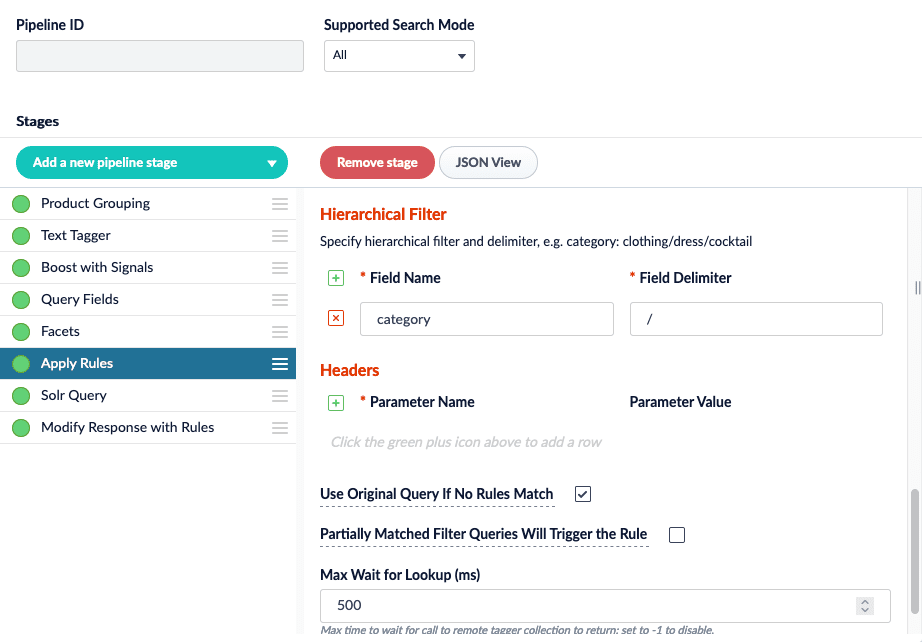The height and width of the screenshot is (642, 922).
Task: Click drag handle of Product Grouping stage
Action: coord(280,204)
